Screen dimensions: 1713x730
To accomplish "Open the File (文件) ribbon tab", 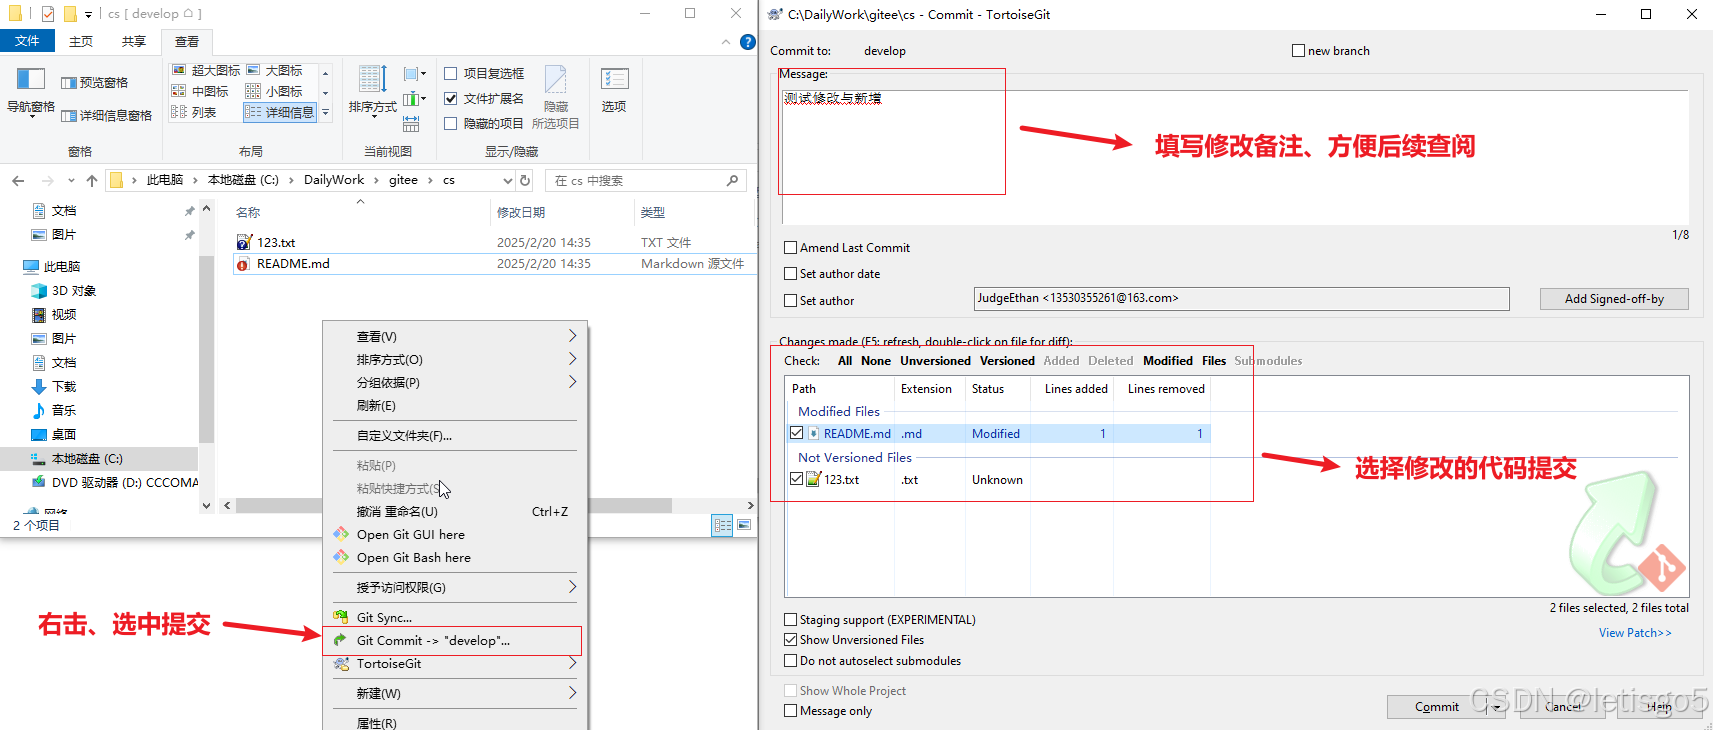I will pyautogui.click(x=27, y=41).
